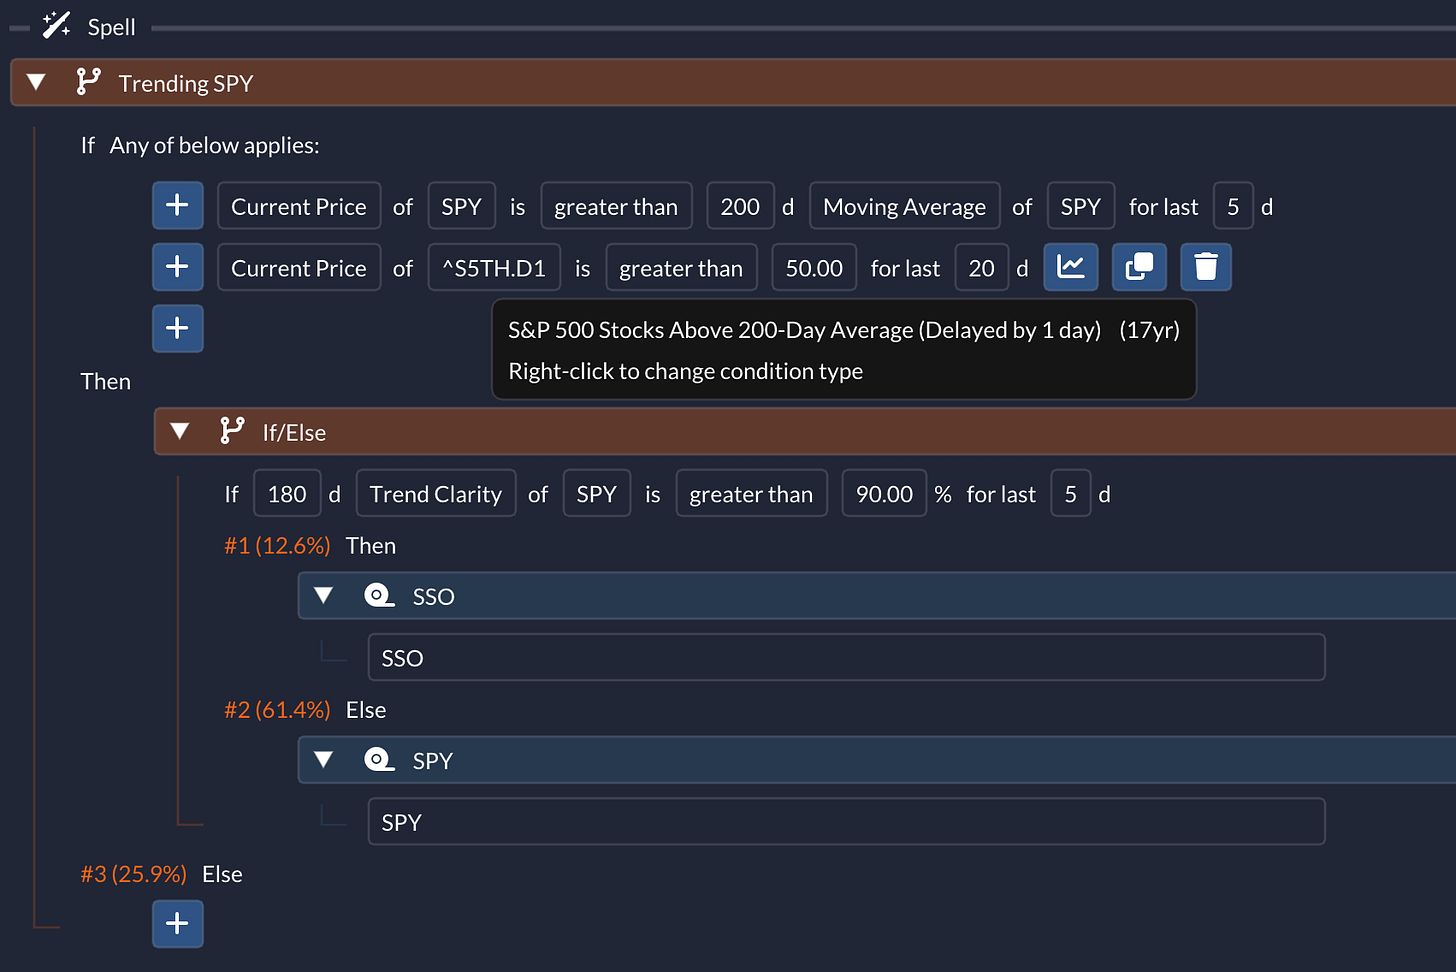Select the SPY block header title
1456x972 pixels.
coord(433,760)
